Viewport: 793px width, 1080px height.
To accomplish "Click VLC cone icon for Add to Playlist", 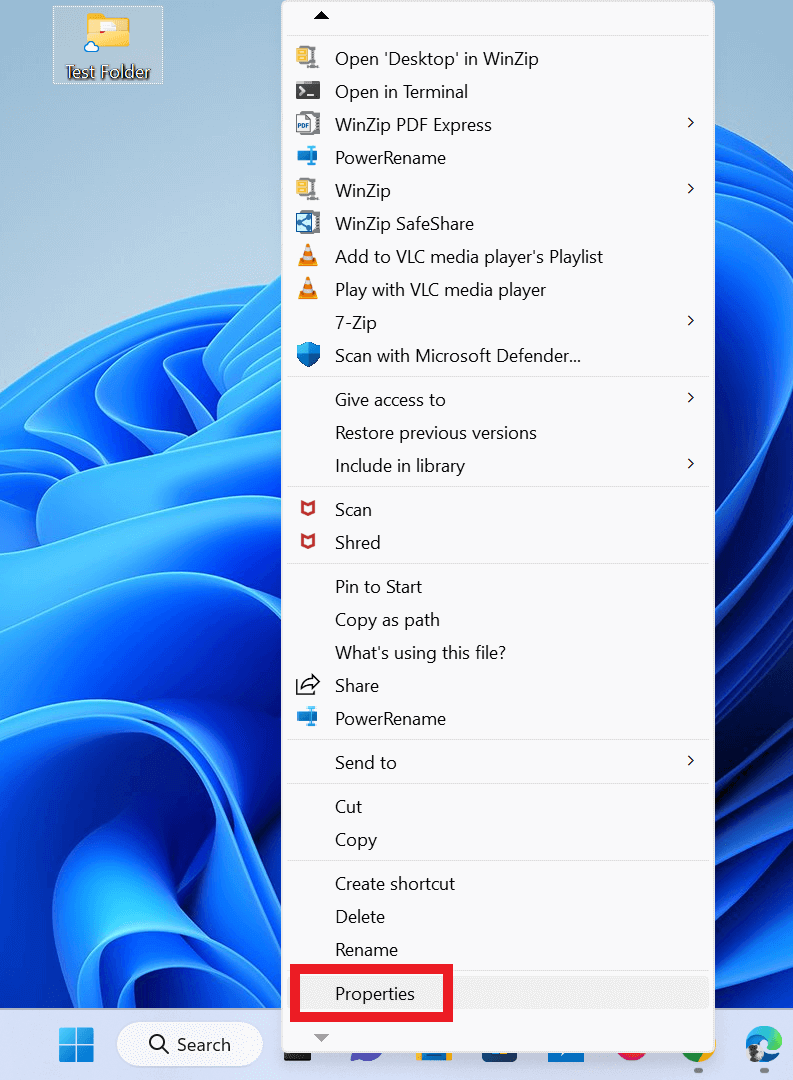I will 307,256.
